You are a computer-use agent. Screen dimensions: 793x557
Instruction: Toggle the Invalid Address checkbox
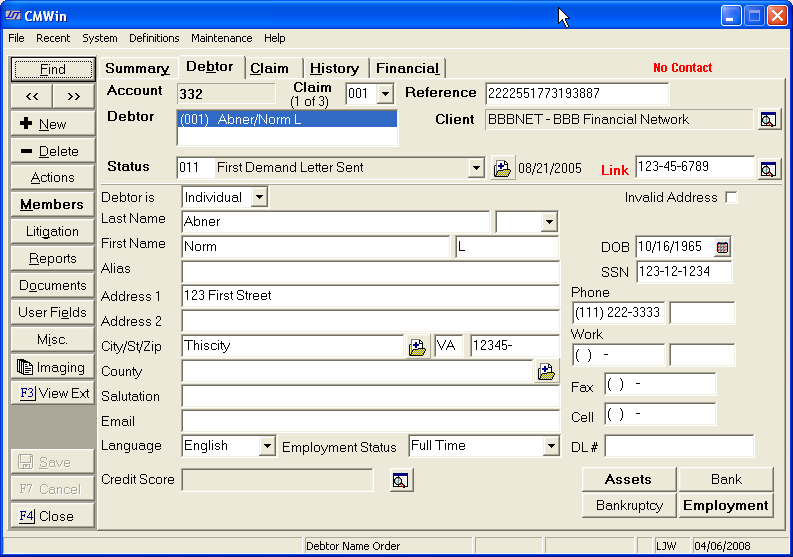click(x=731, y=198)
